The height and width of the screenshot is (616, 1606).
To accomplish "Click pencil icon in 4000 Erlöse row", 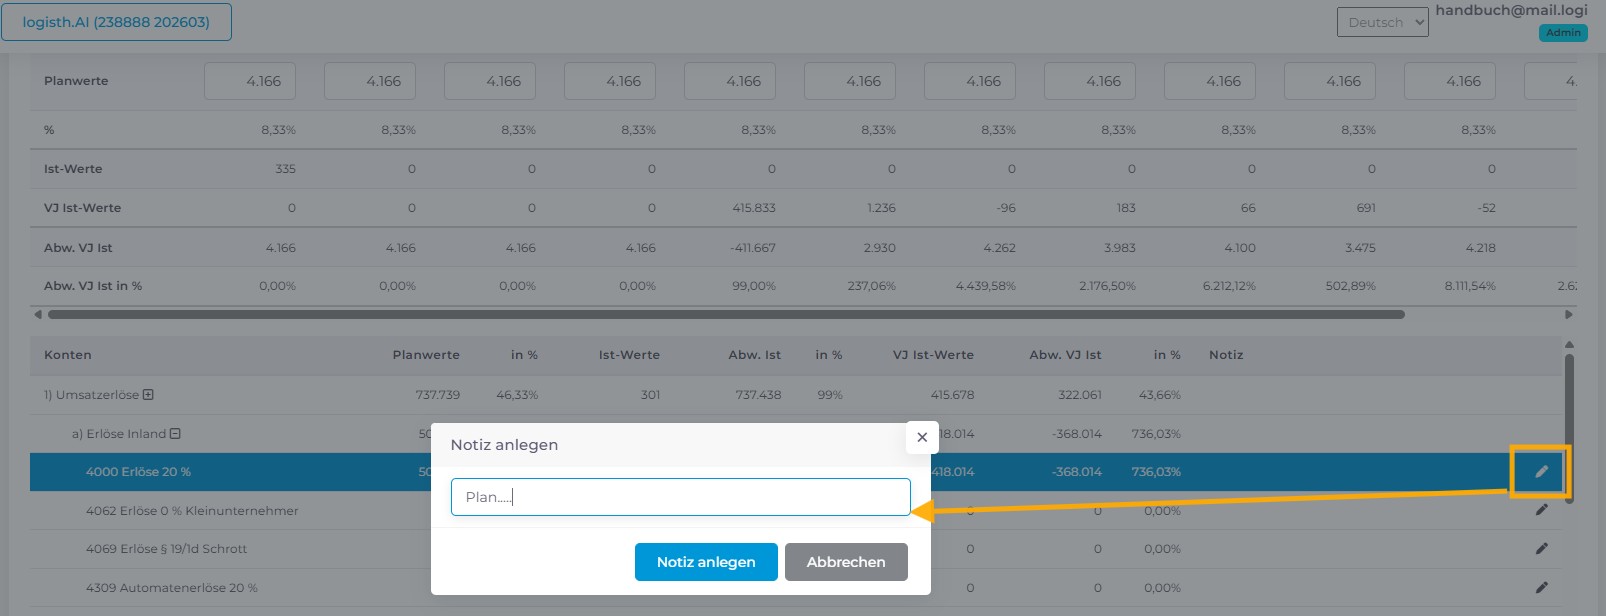I will click(1541, 472).
